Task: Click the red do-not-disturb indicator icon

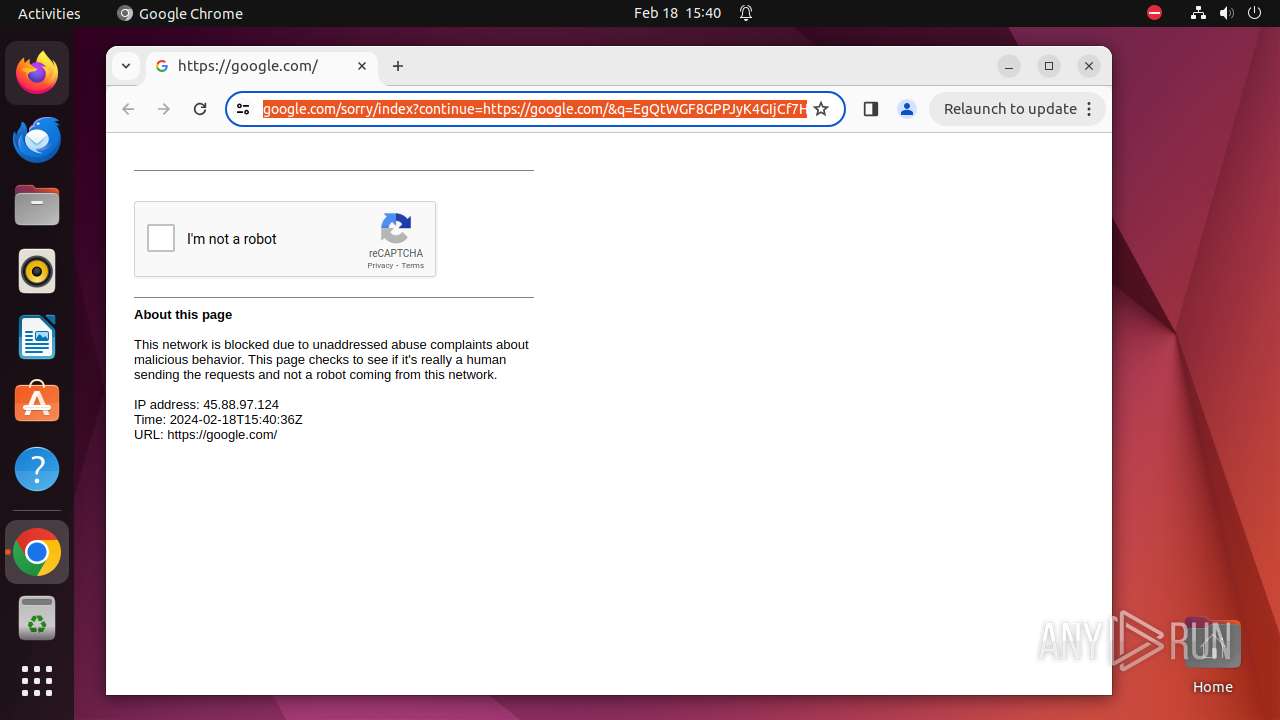Action: pyautogui.click(x=1154, y=13)
